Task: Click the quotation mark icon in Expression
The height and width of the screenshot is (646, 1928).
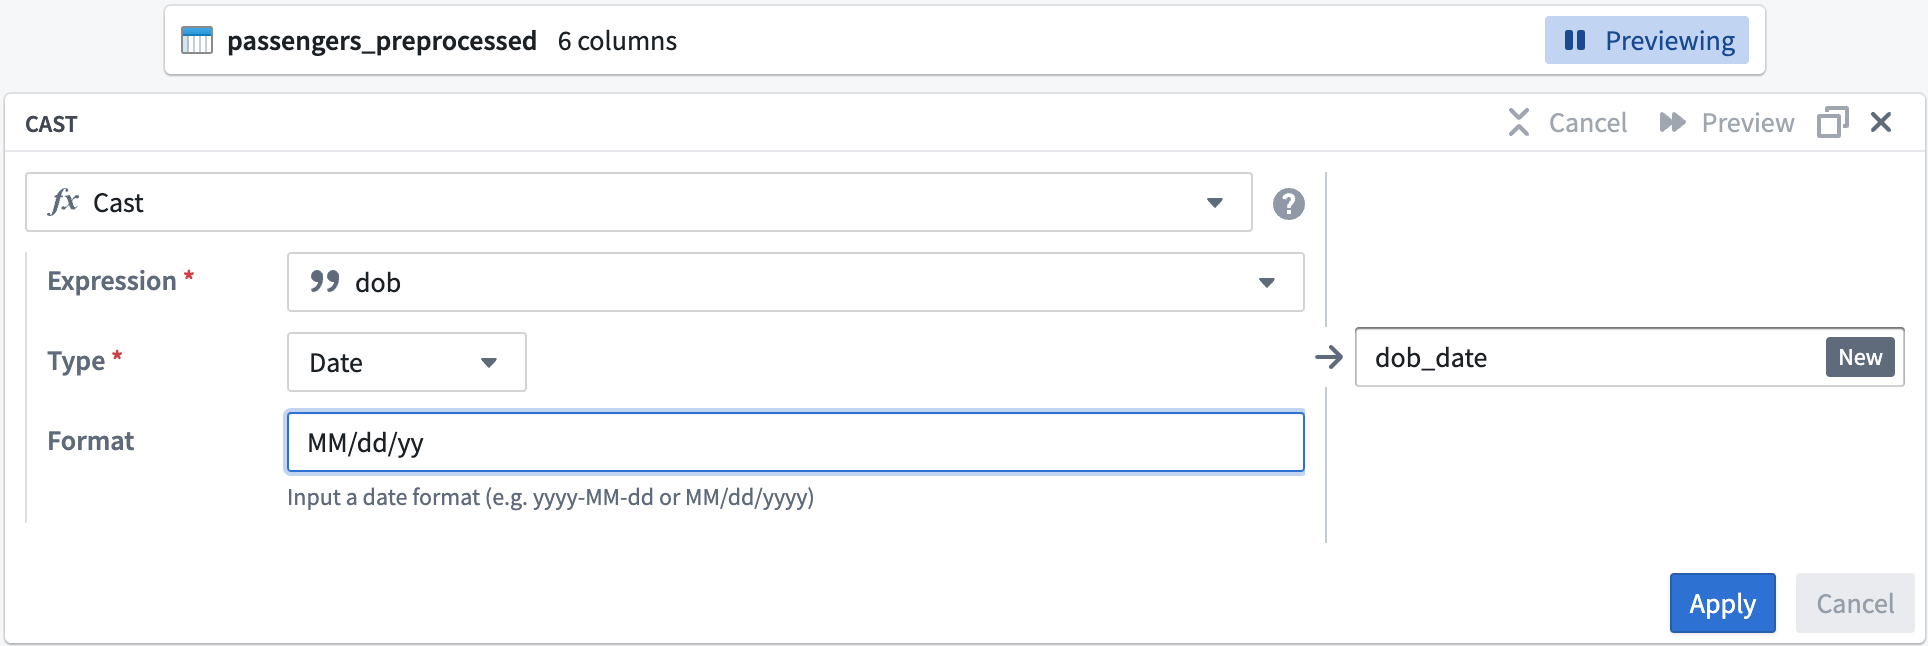Action: [325, 282]
